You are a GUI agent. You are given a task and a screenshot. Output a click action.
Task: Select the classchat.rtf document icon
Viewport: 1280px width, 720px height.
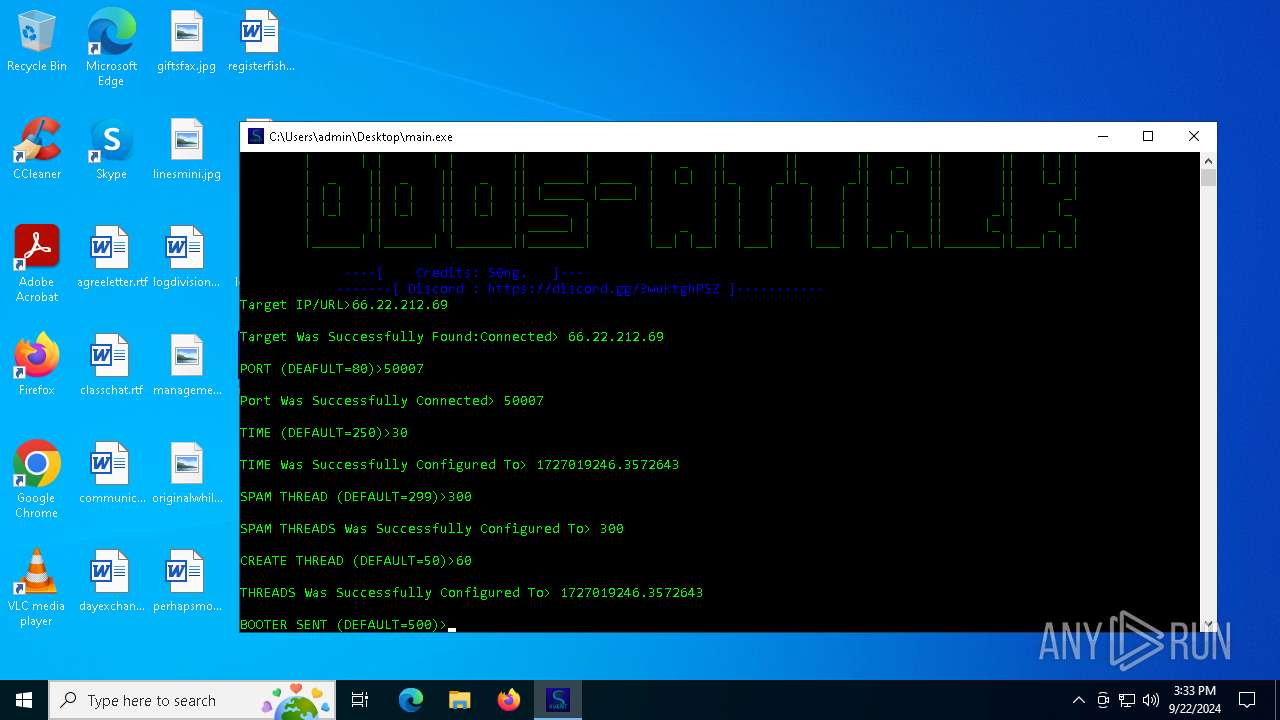(x=111, y=366)
